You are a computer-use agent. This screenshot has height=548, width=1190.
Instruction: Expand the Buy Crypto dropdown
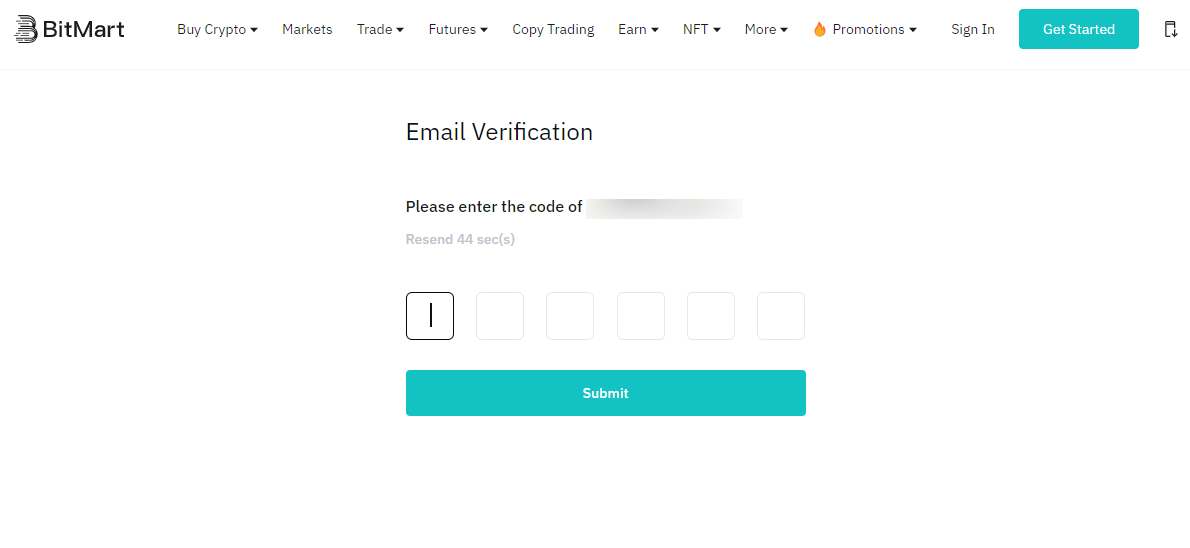(x=217, y=29)
